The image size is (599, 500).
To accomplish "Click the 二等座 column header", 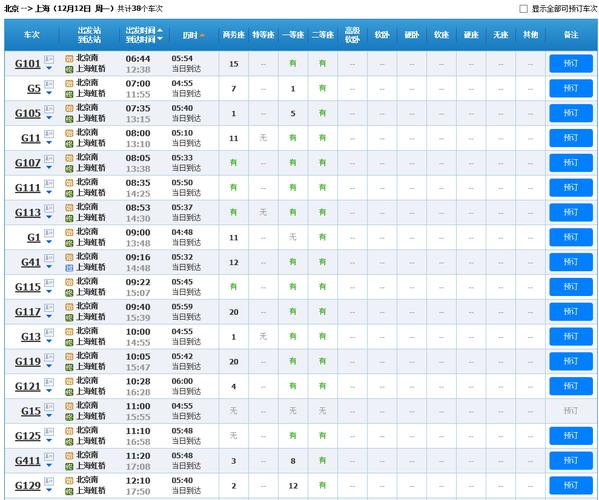I will 323,35.
